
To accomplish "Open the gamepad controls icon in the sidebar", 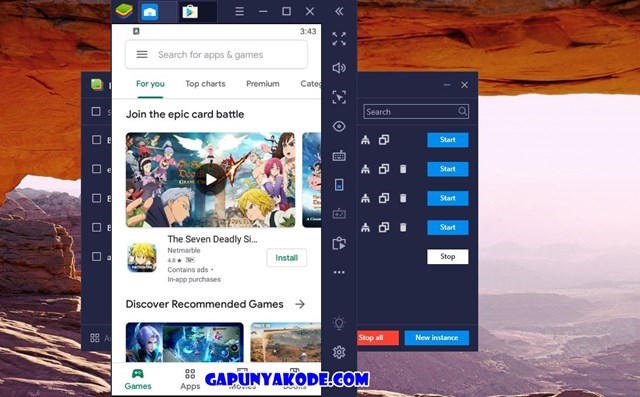I will [339, 214].
